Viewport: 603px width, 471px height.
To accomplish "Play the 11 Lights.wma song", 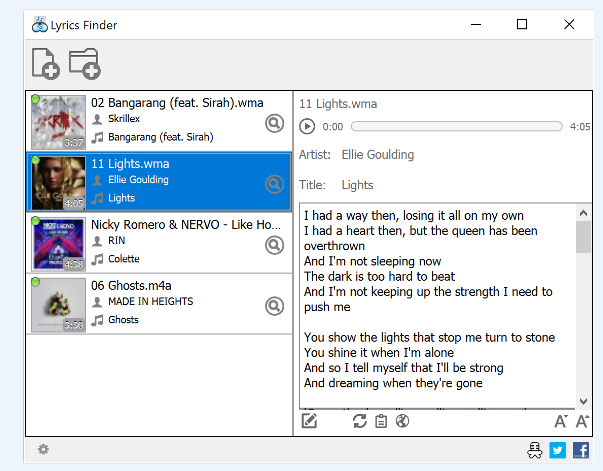I will (x=307, y=126).
